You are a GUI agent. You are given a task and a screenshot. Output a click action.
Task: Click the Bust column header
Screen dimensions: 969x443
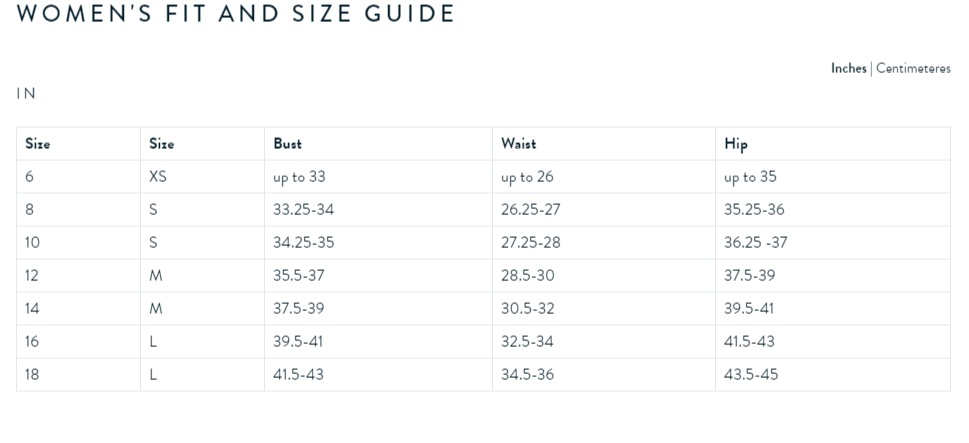[x=287, y=143]
